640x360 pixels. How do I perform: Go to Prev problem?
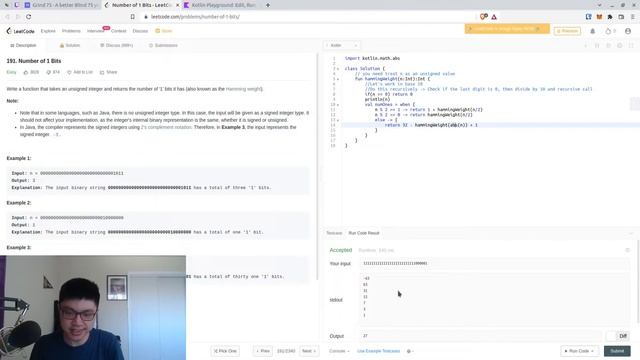[263, 351]
